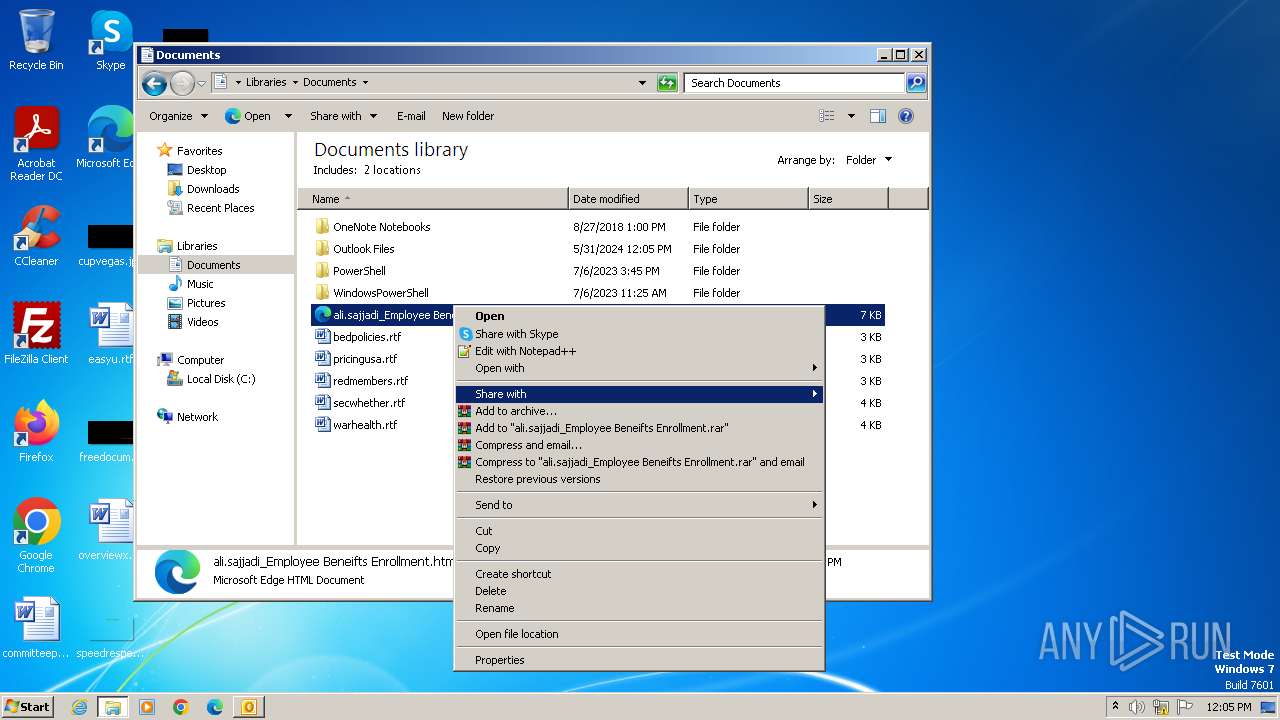This screenshot has width=1280, height=720.
Task: Click the Forward navigation arrow button
Action: [182, 83]
